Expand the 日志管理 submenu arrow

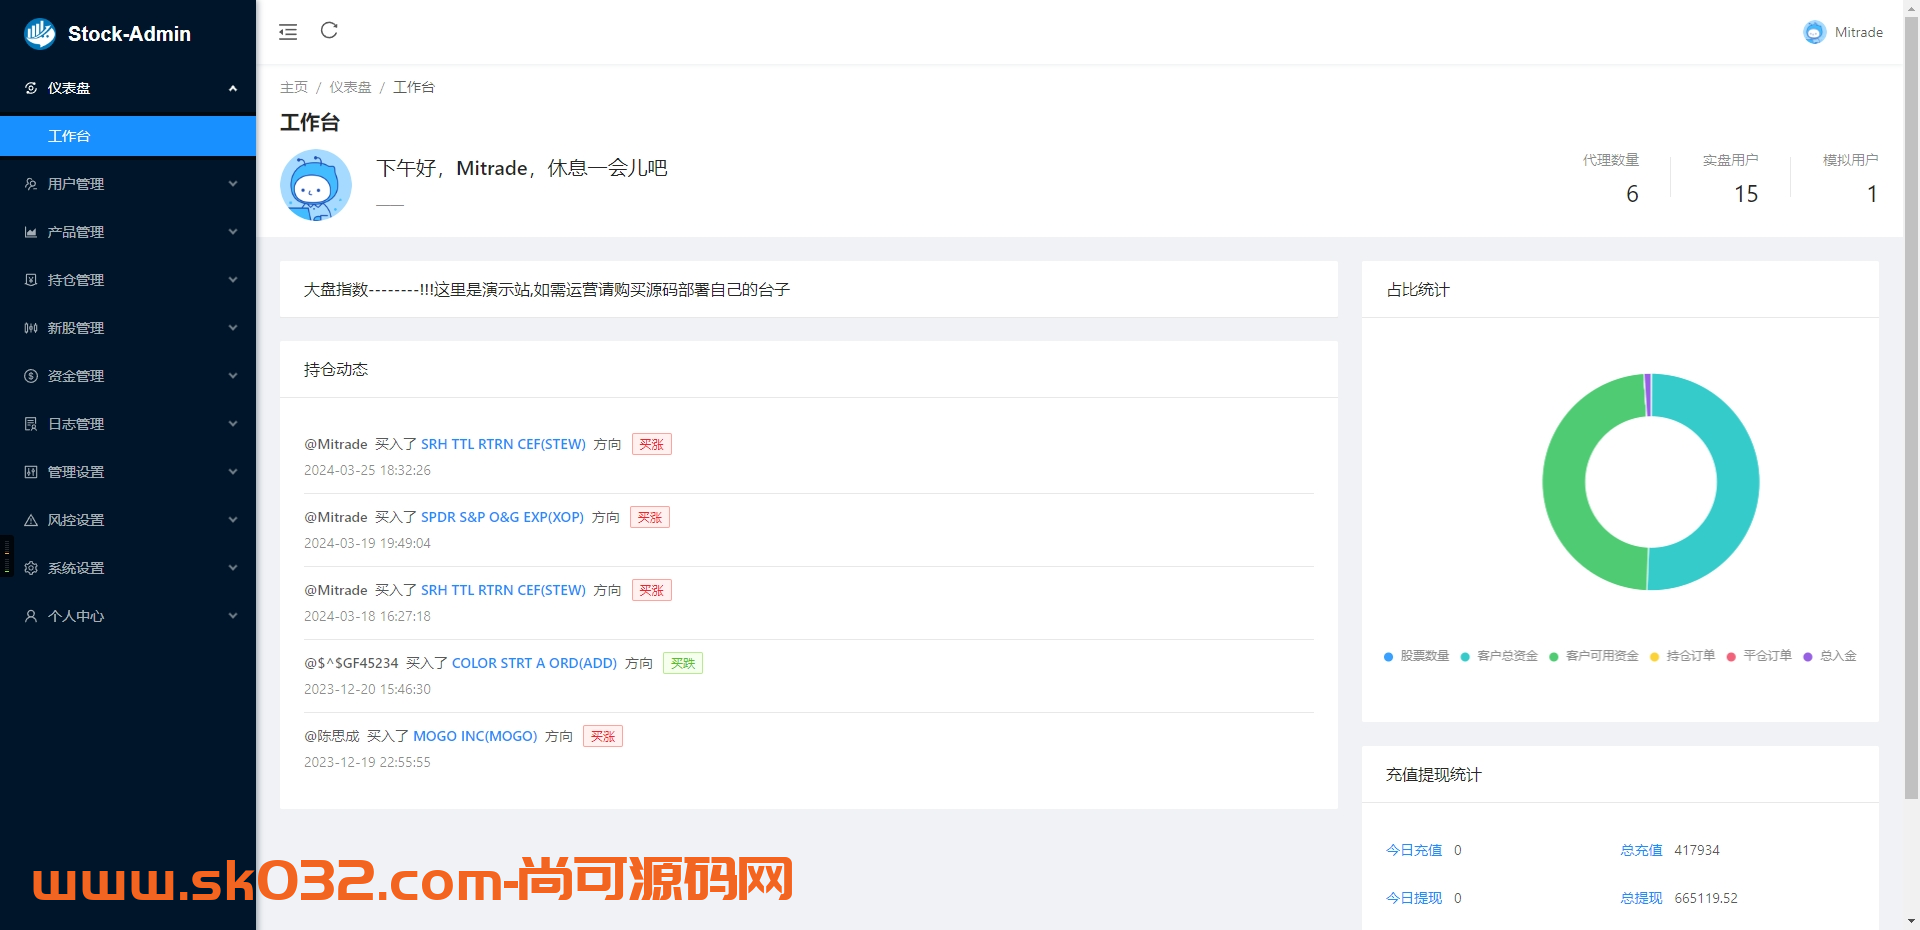[233, 424]
